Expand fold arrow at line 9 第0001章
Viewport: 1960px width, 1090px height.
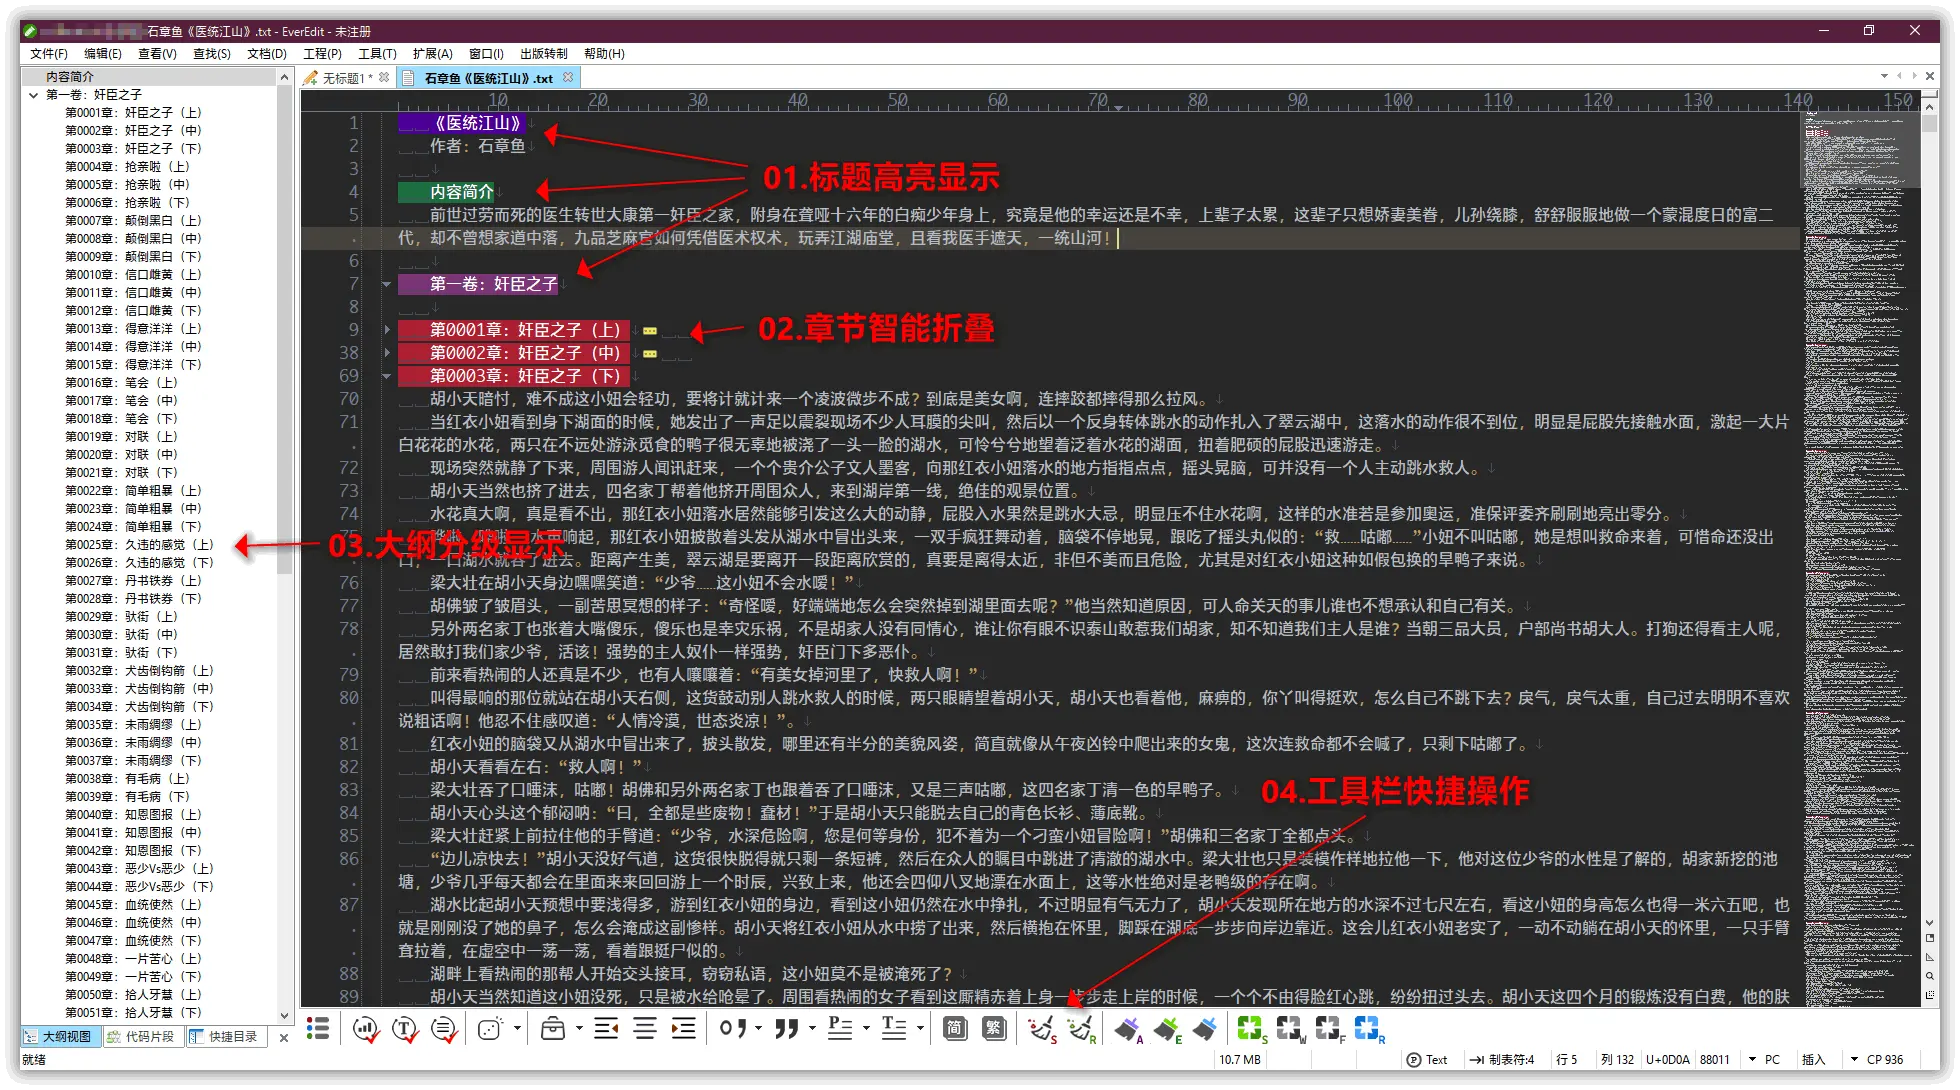386,330
